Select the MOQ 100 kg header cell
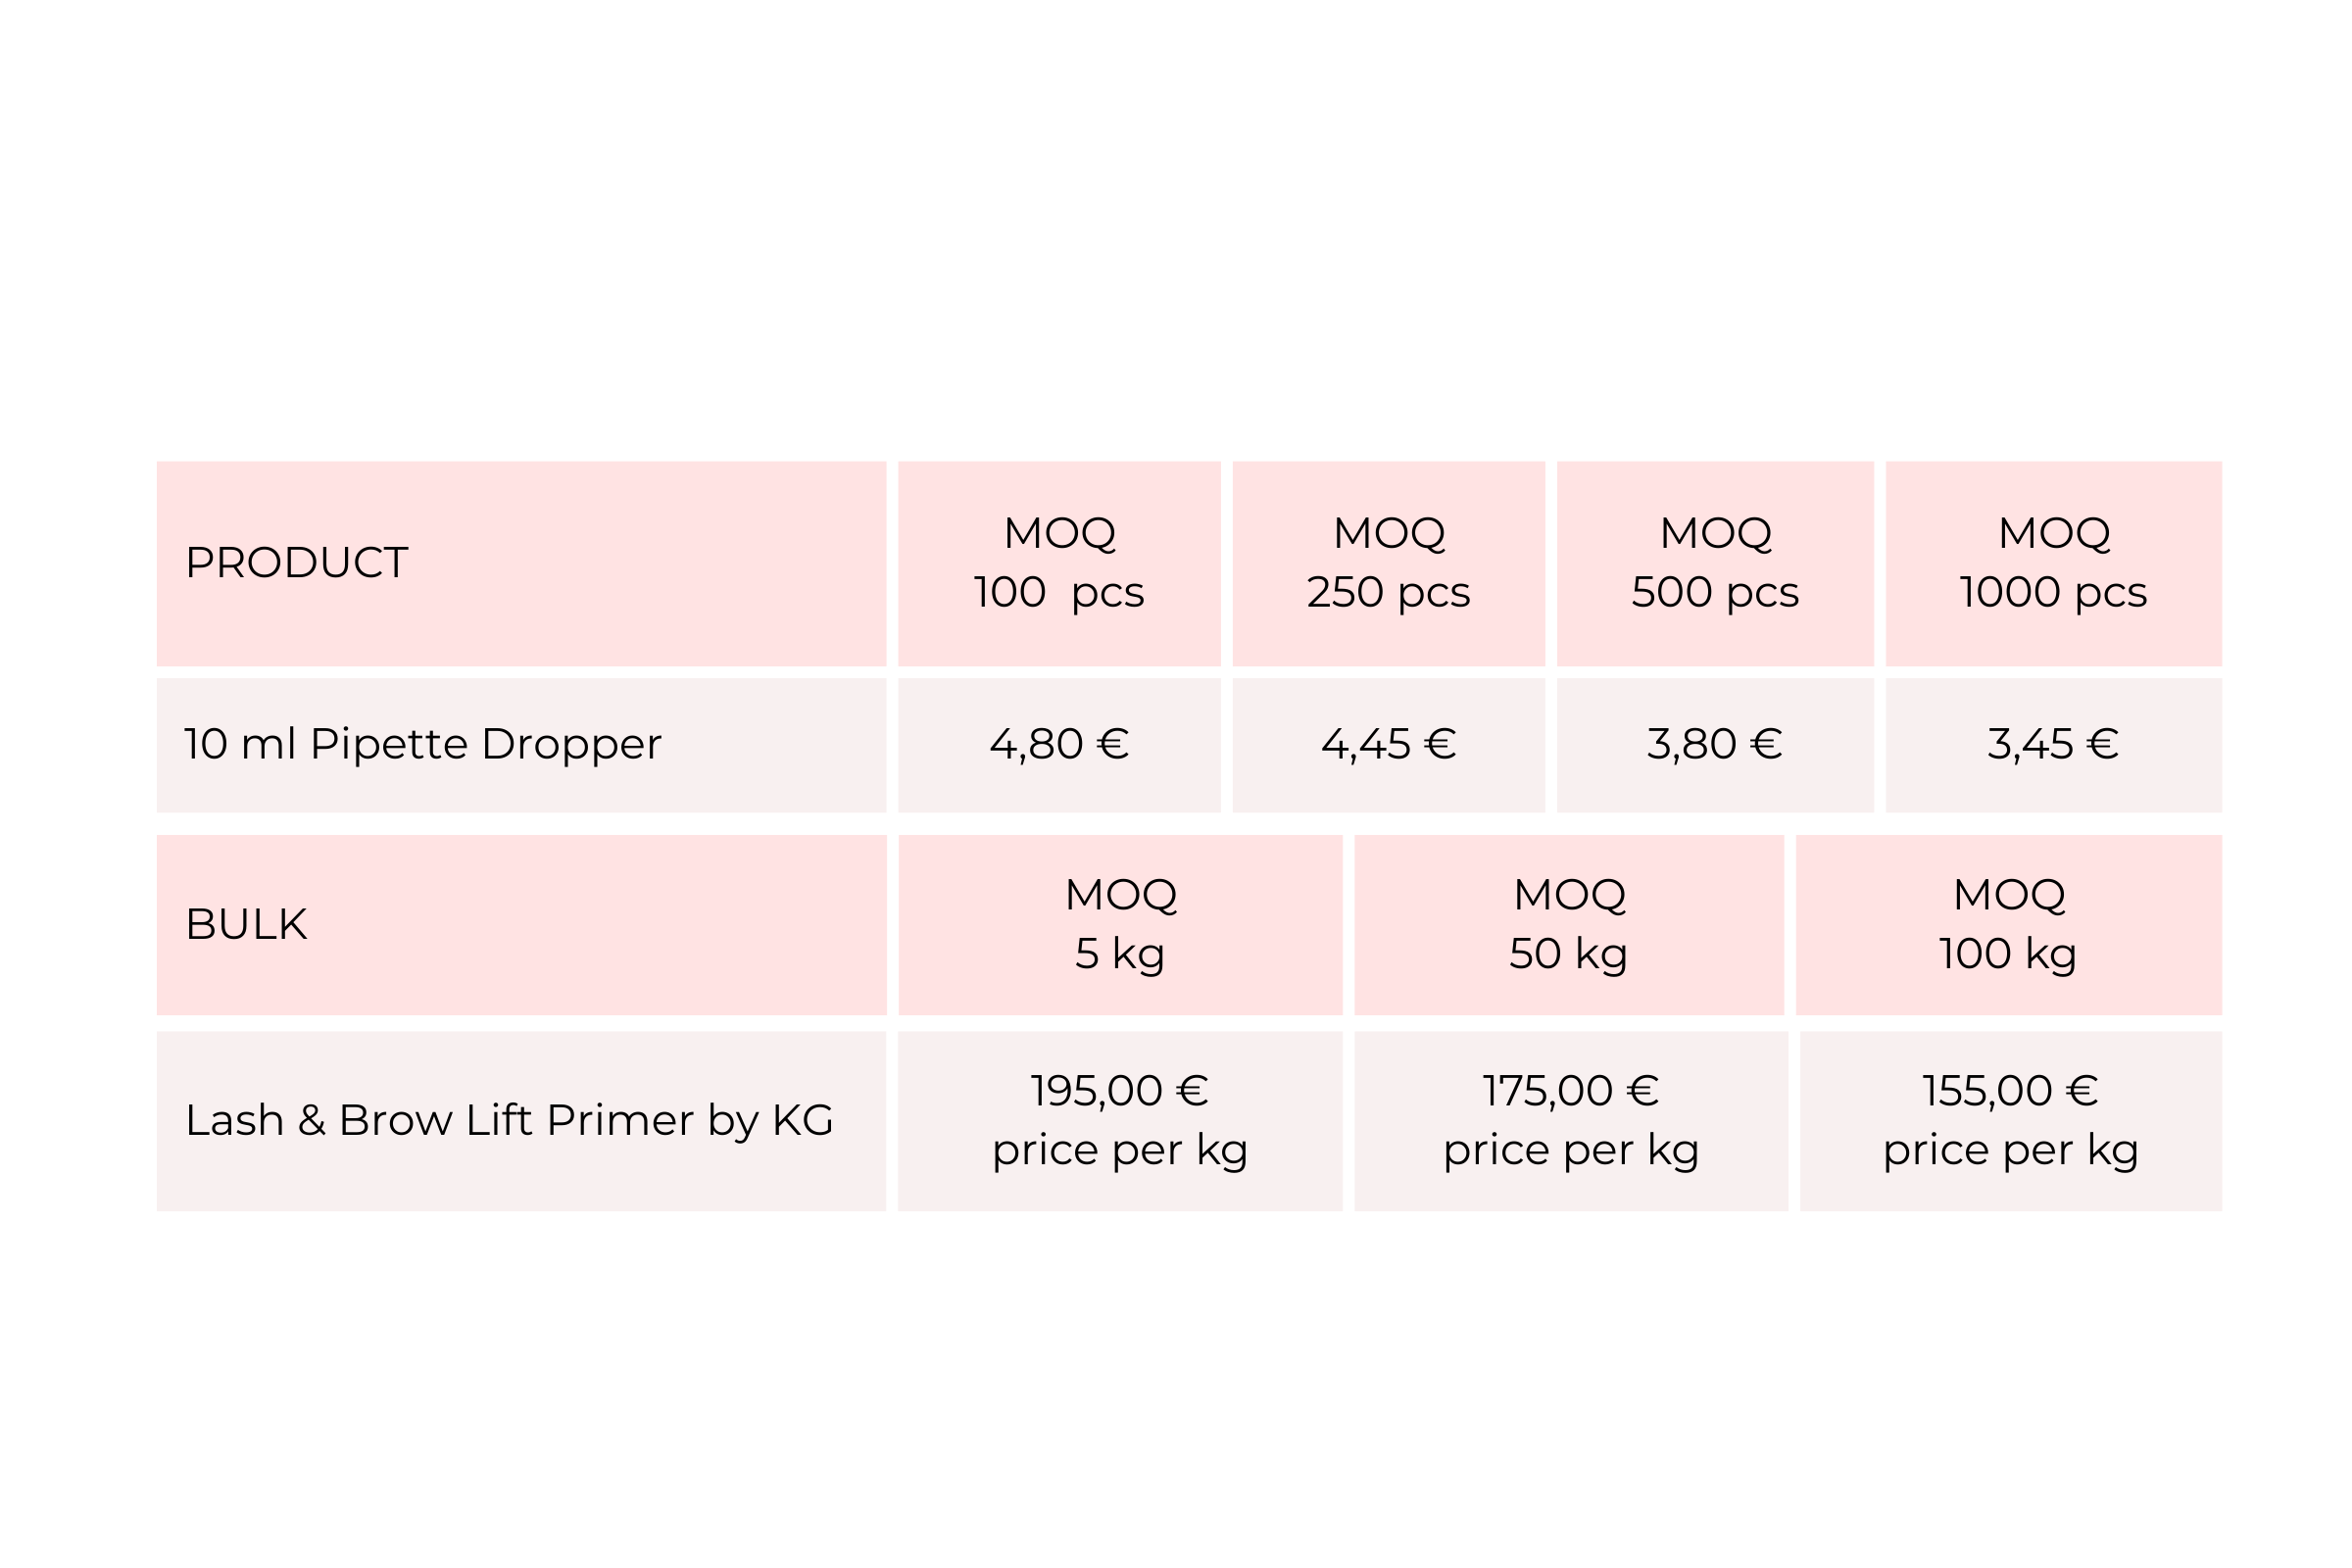The image size is (2352, 1568). [2008, 925]
